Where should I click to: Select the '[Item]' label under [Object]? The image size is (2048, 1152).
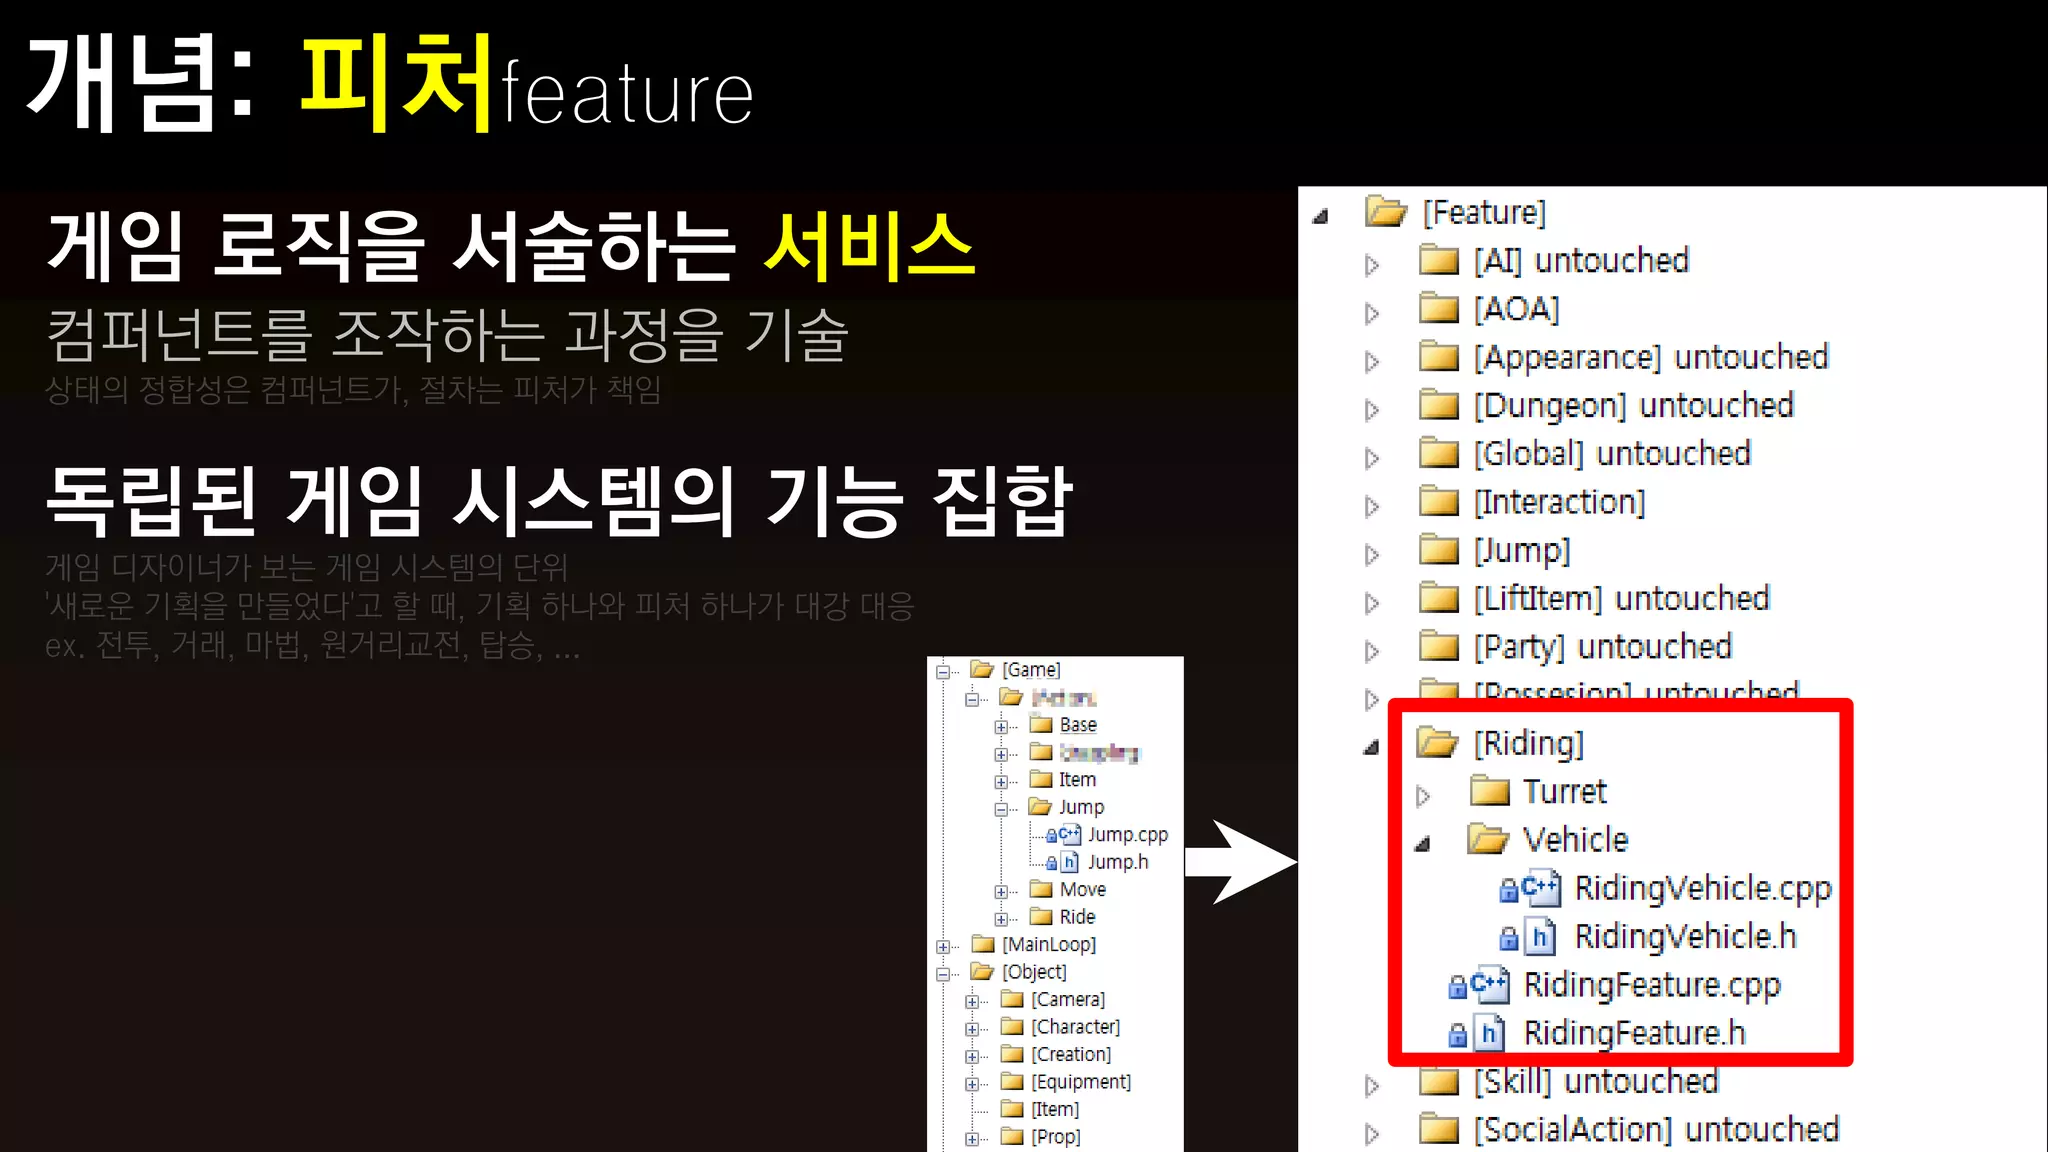click(x=1055, y=1109)
